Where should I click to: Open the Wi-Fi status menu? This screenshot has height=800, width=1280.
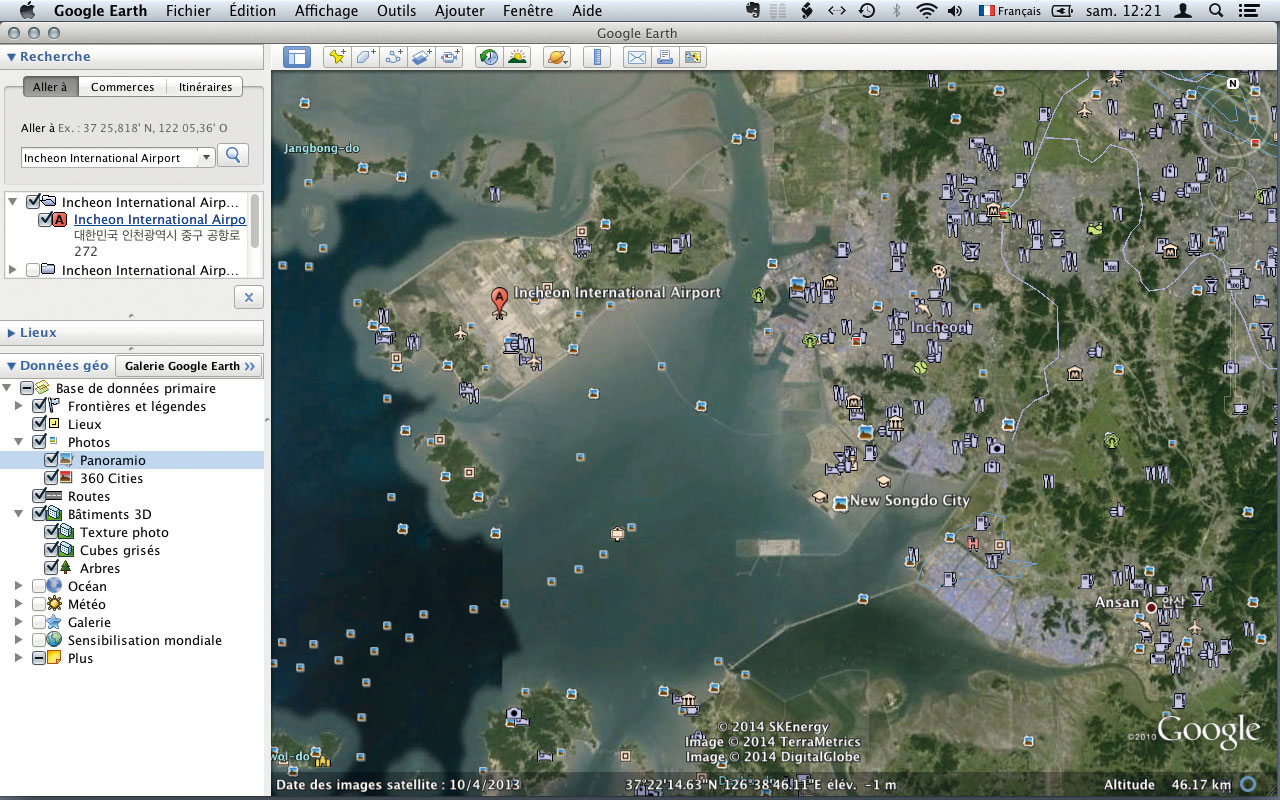point(926,11)
